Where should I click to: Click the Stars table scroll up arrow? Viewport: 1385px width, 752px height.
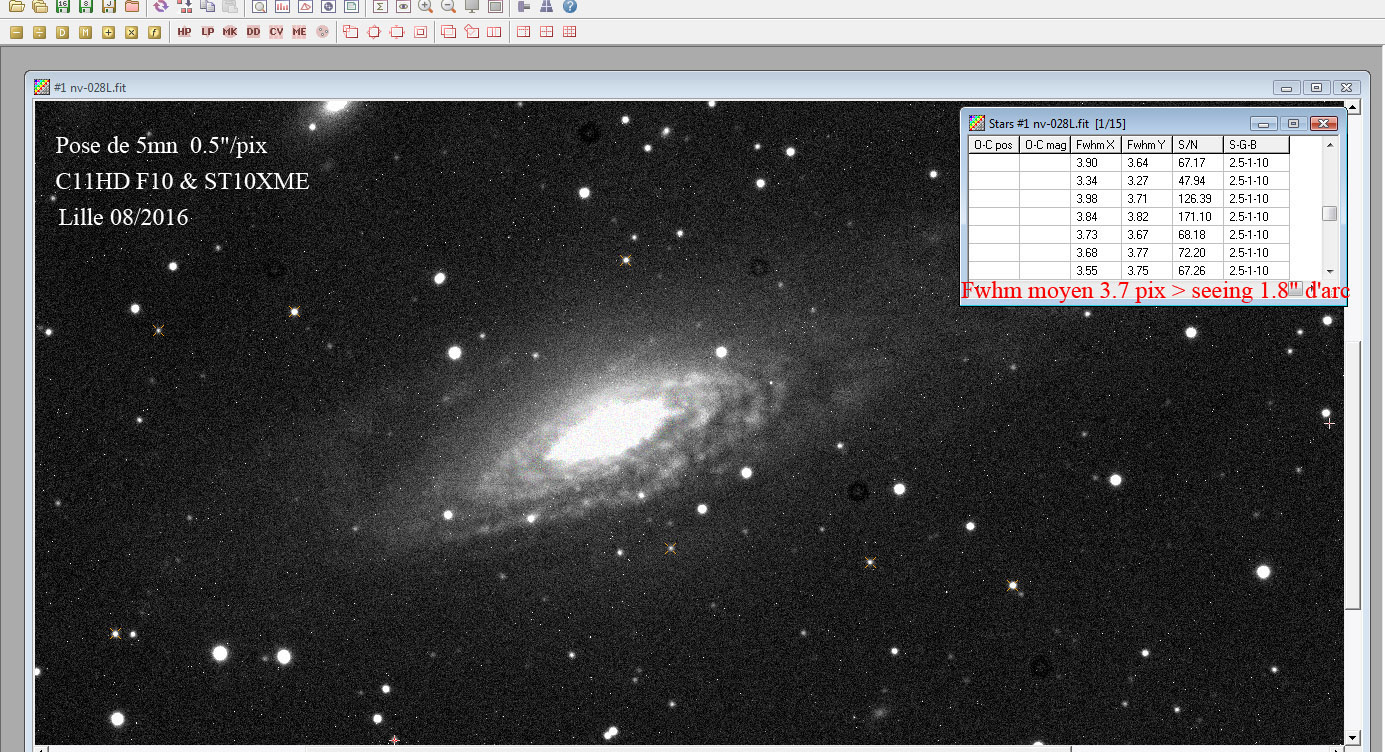coord(1330,145)
